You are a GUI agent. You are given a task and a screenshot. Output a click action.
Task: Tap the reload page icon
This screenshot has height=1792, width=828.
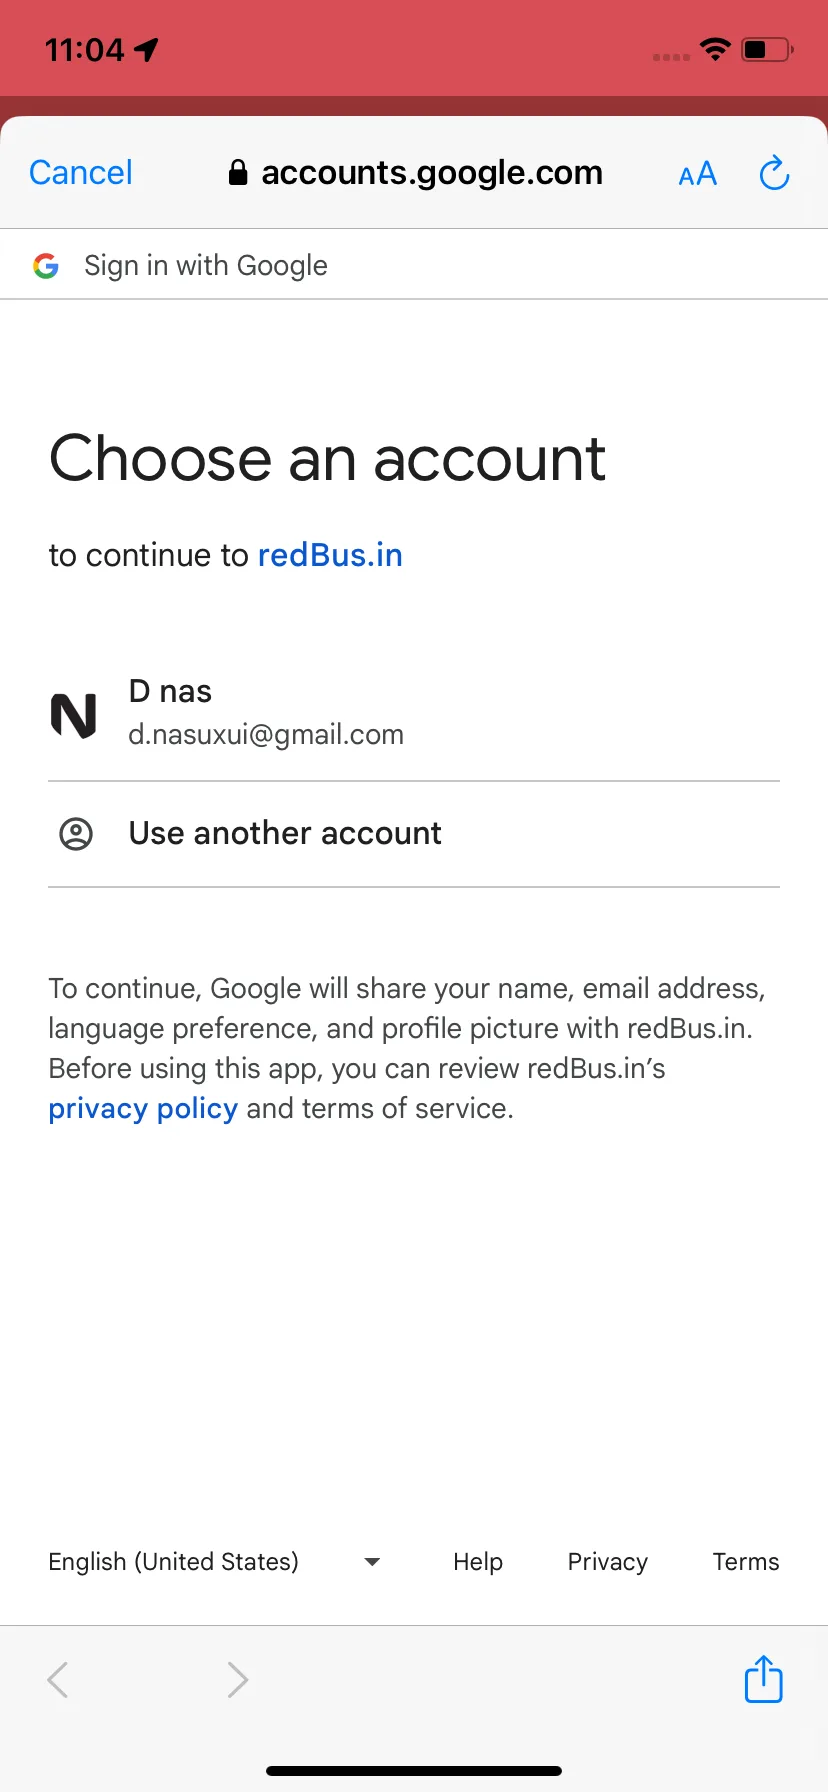click(774, 173)
